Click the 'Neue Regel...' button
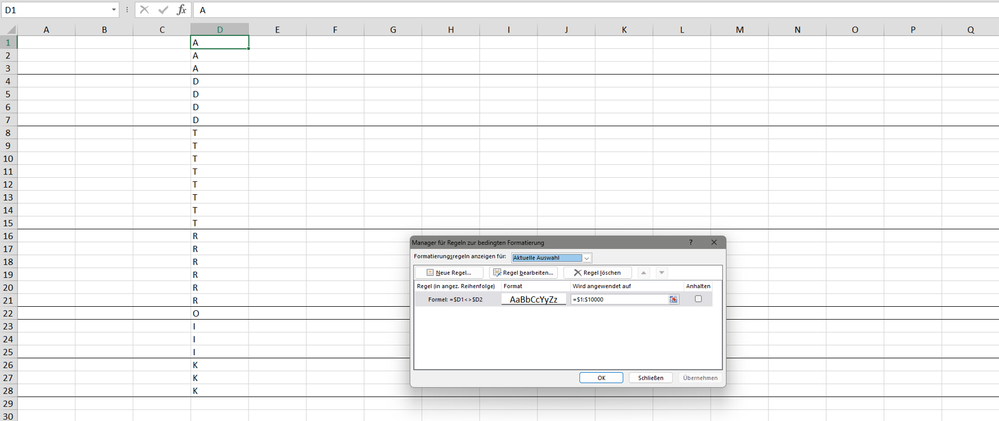This screenshot has height=421, width=999. click(450, 273)
